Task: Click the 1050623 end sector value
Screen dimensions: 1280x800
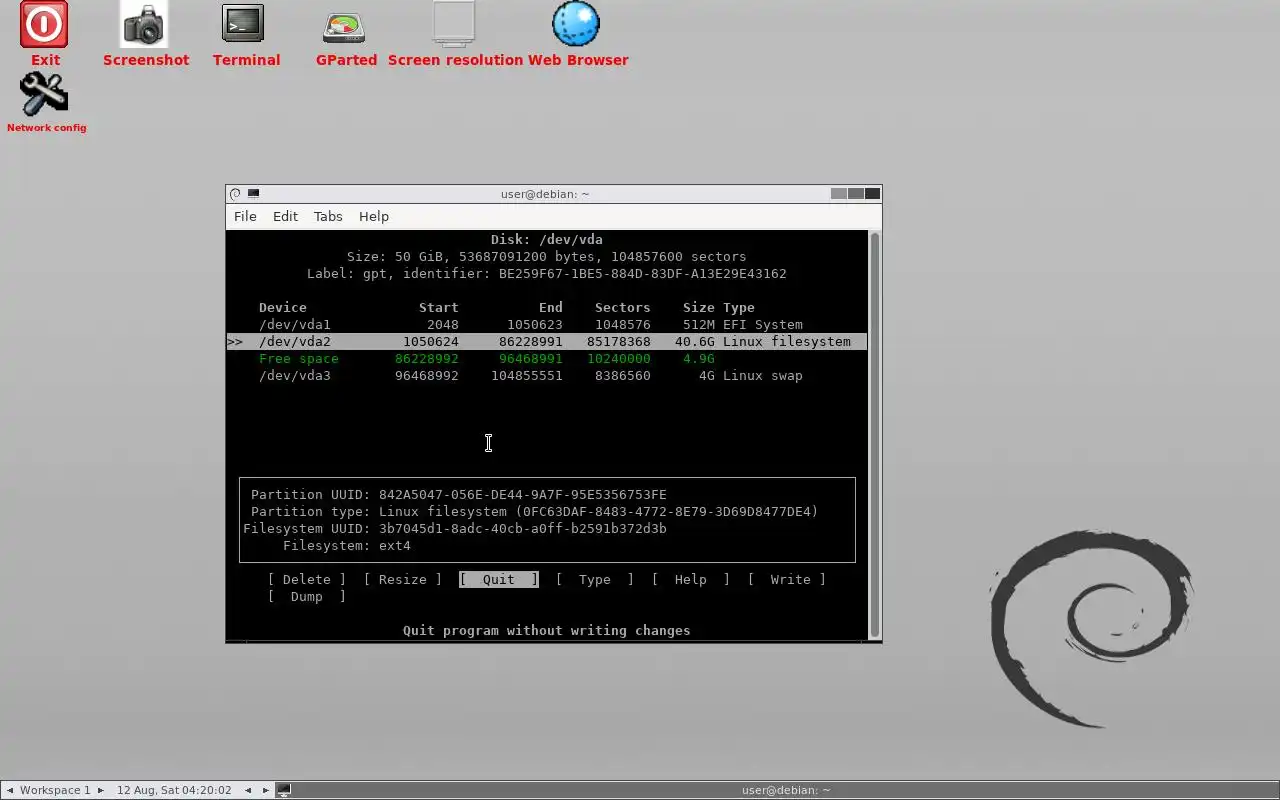Action: click(x=535, y=325)
